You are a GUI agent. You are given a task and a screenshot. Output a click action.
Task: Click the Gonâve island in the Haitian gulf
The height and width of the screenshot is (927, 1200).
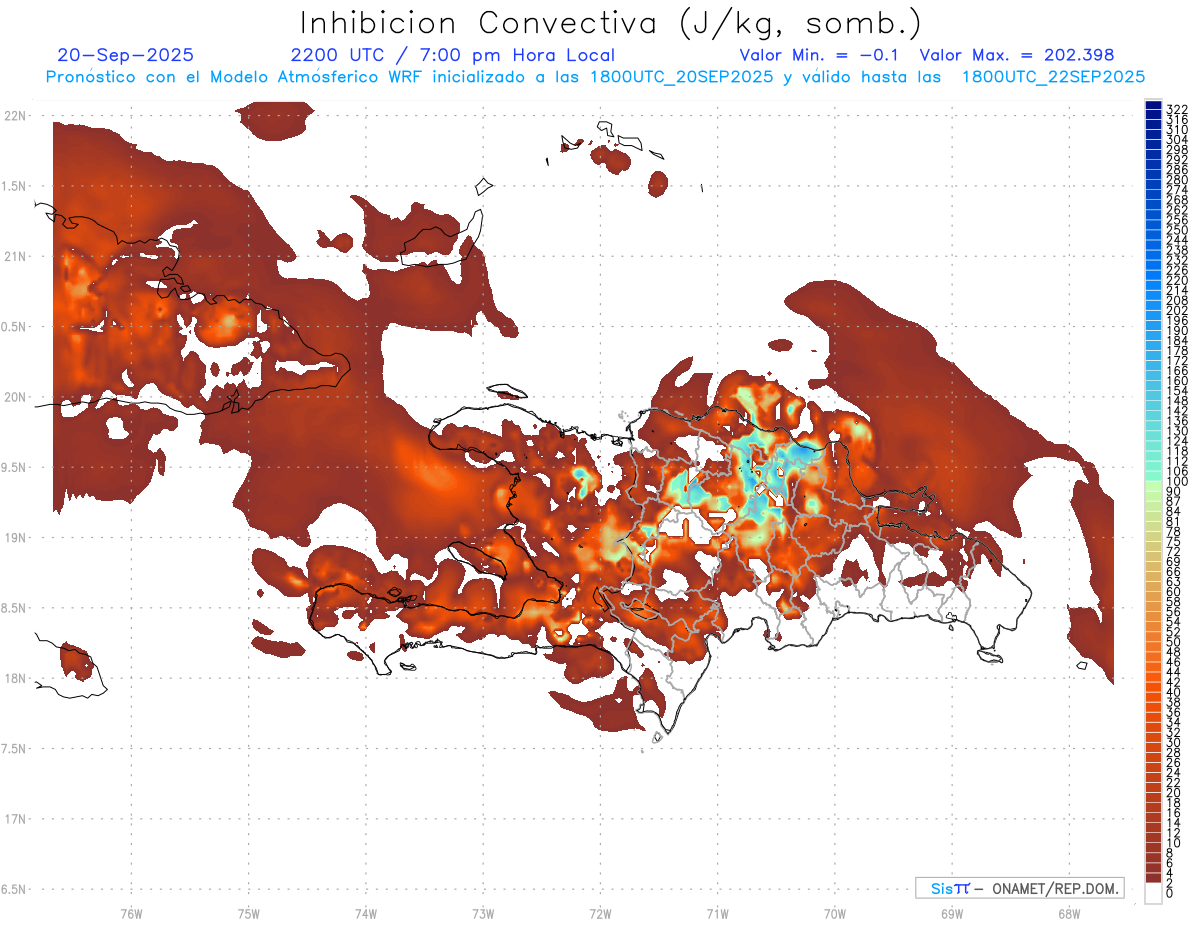pos(480,559)
